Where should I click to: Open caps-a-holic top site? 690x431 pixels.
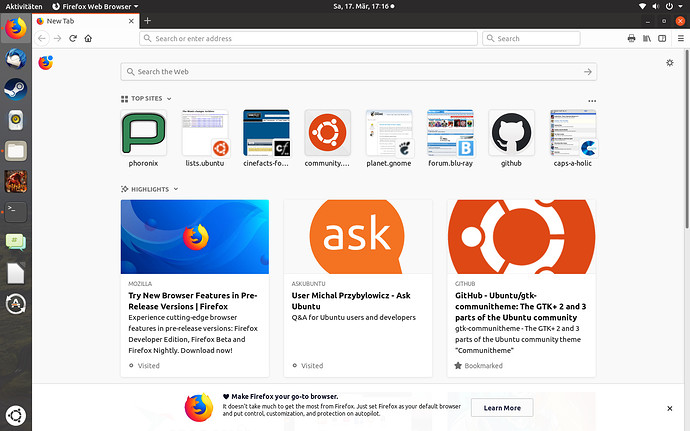pos(573,138)
